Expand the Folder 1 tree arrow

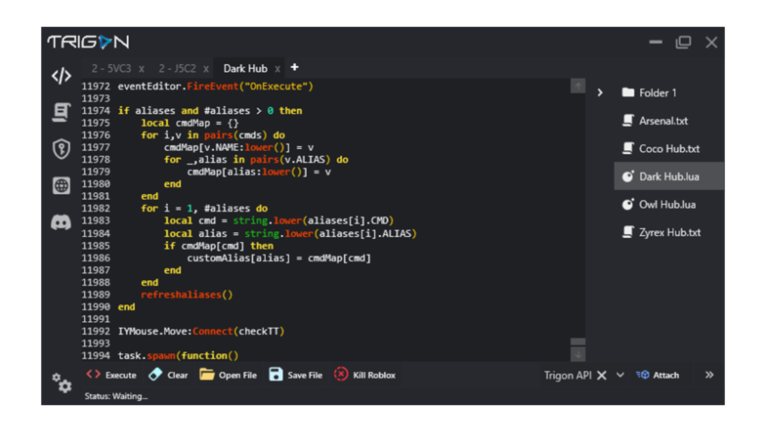tap(600, 93)
